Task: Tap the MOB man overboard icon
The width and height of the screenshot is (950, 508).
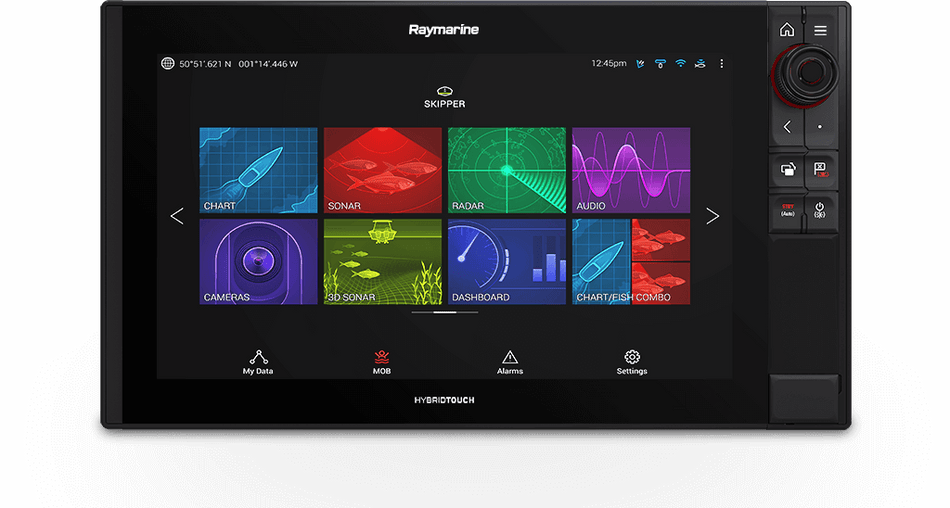Action: [x=381, y=361]
